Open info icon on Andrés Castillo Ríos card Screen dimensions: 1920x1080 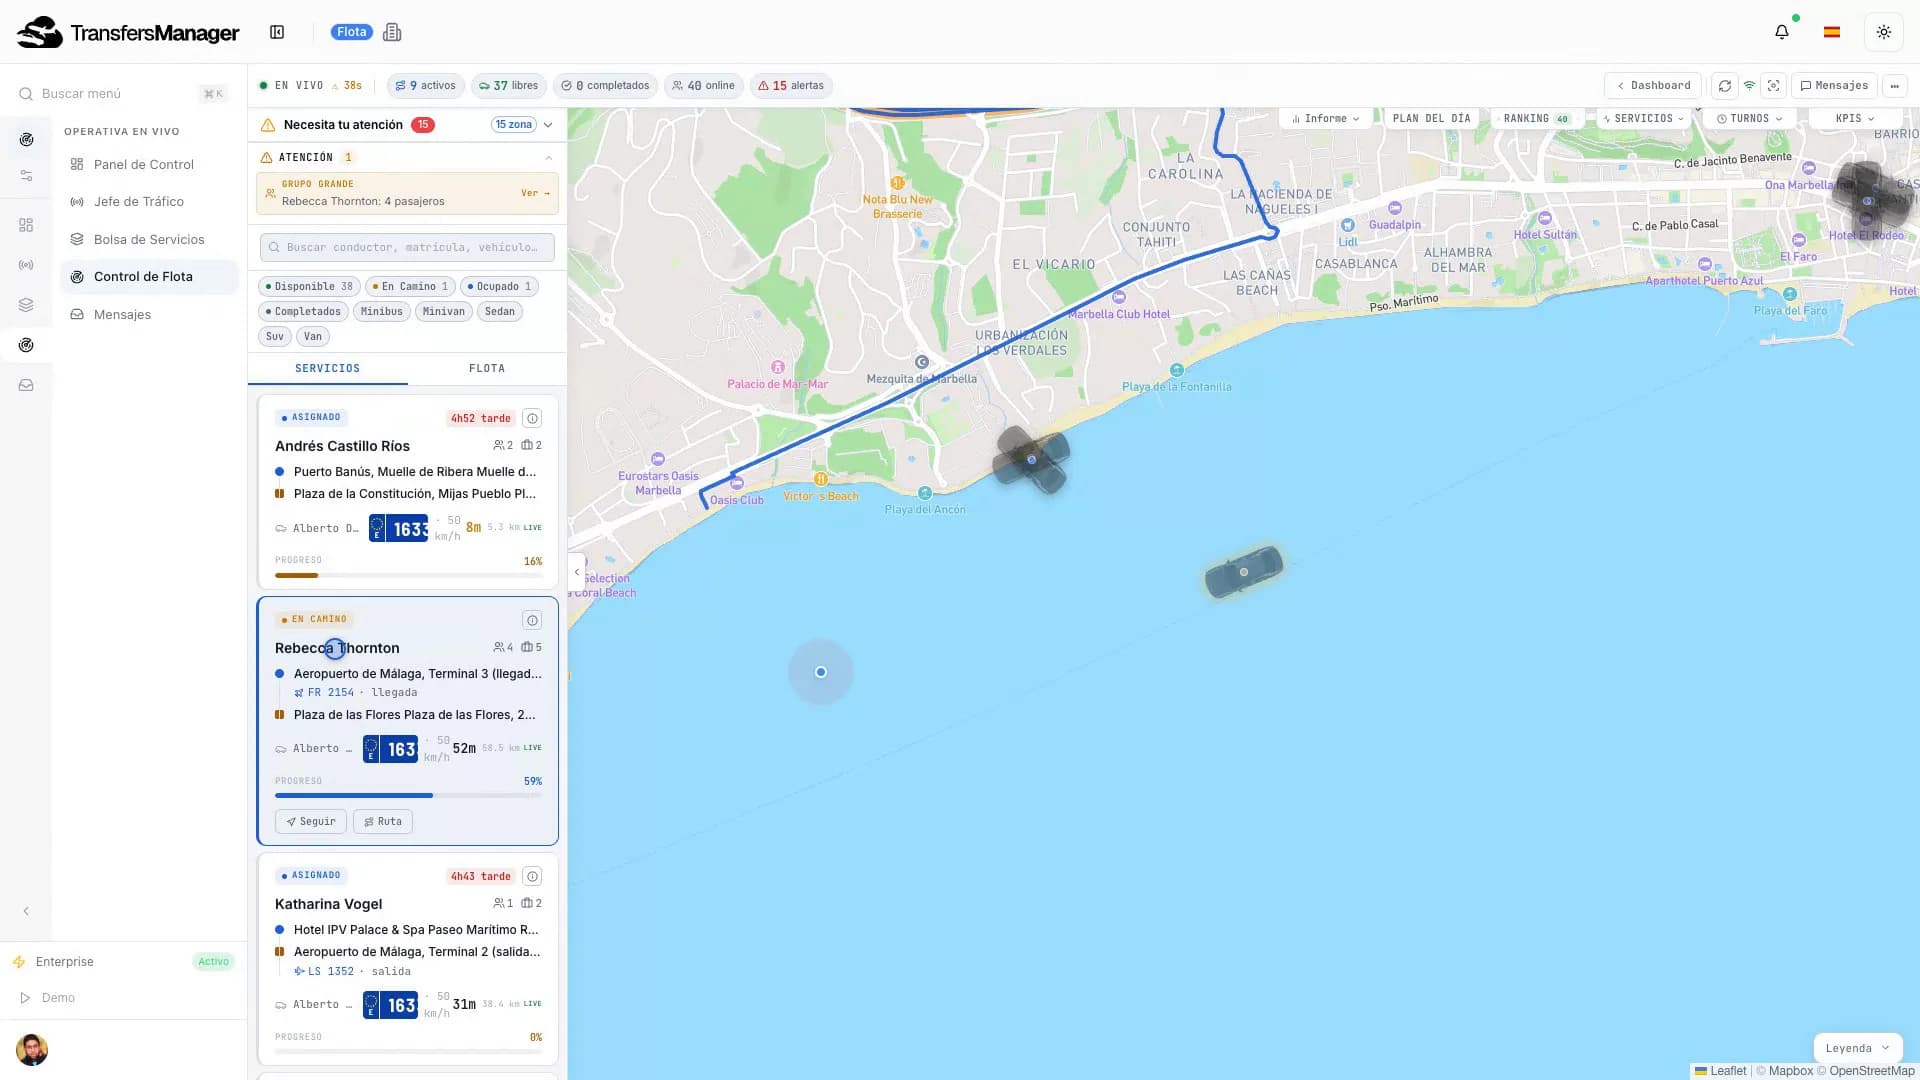[532, 418]
